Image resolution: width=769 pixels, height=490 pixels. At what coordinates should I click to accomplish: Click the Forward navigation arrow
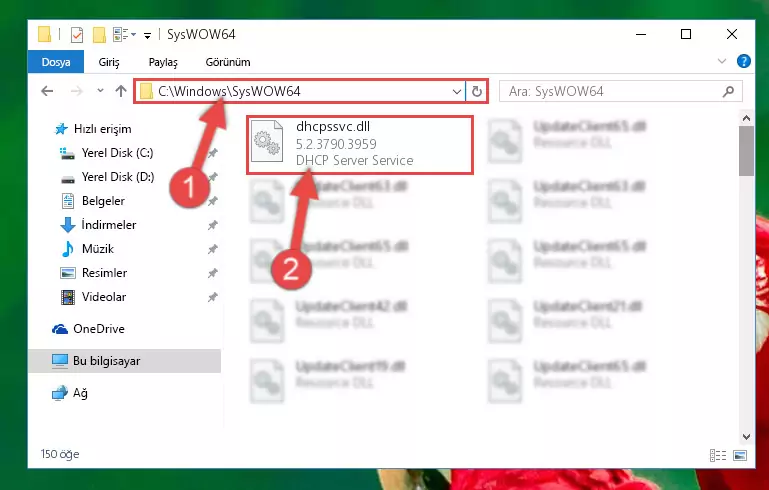[x=77, y=91]
